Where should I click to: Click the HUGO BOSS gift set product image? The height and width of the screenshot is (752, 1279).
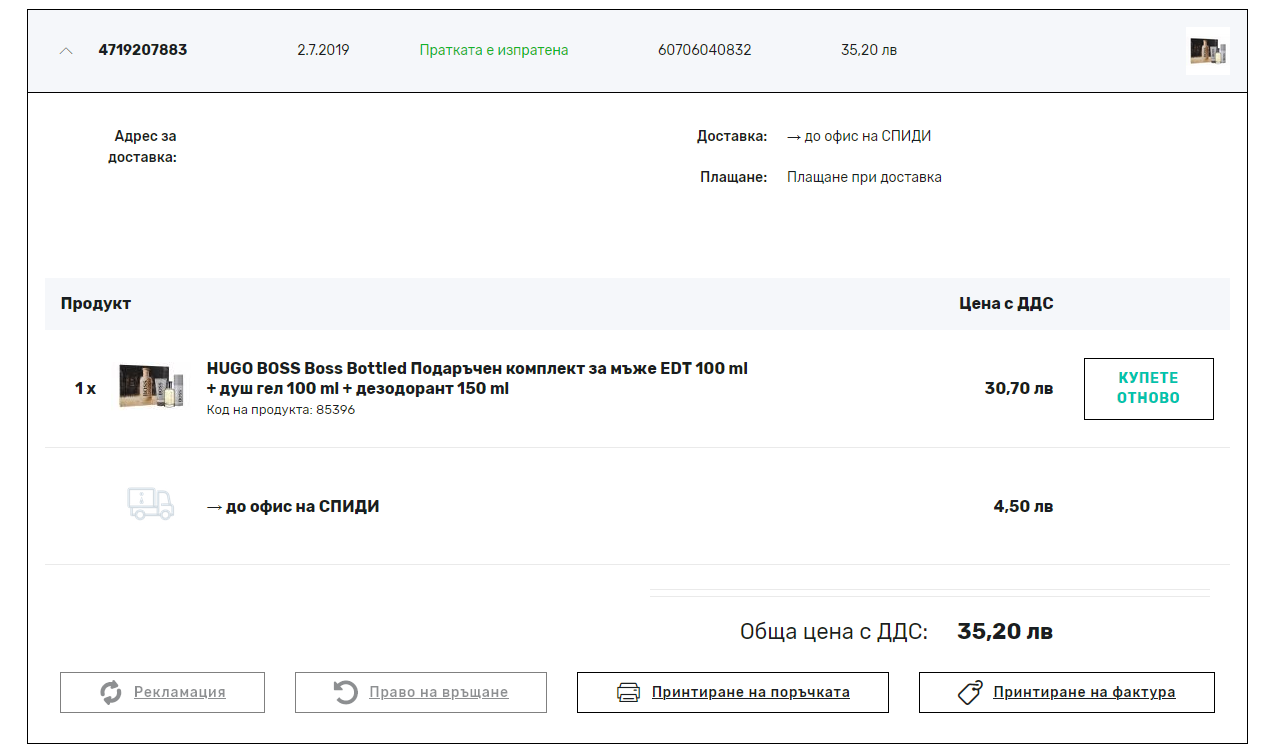pos(151,389)
